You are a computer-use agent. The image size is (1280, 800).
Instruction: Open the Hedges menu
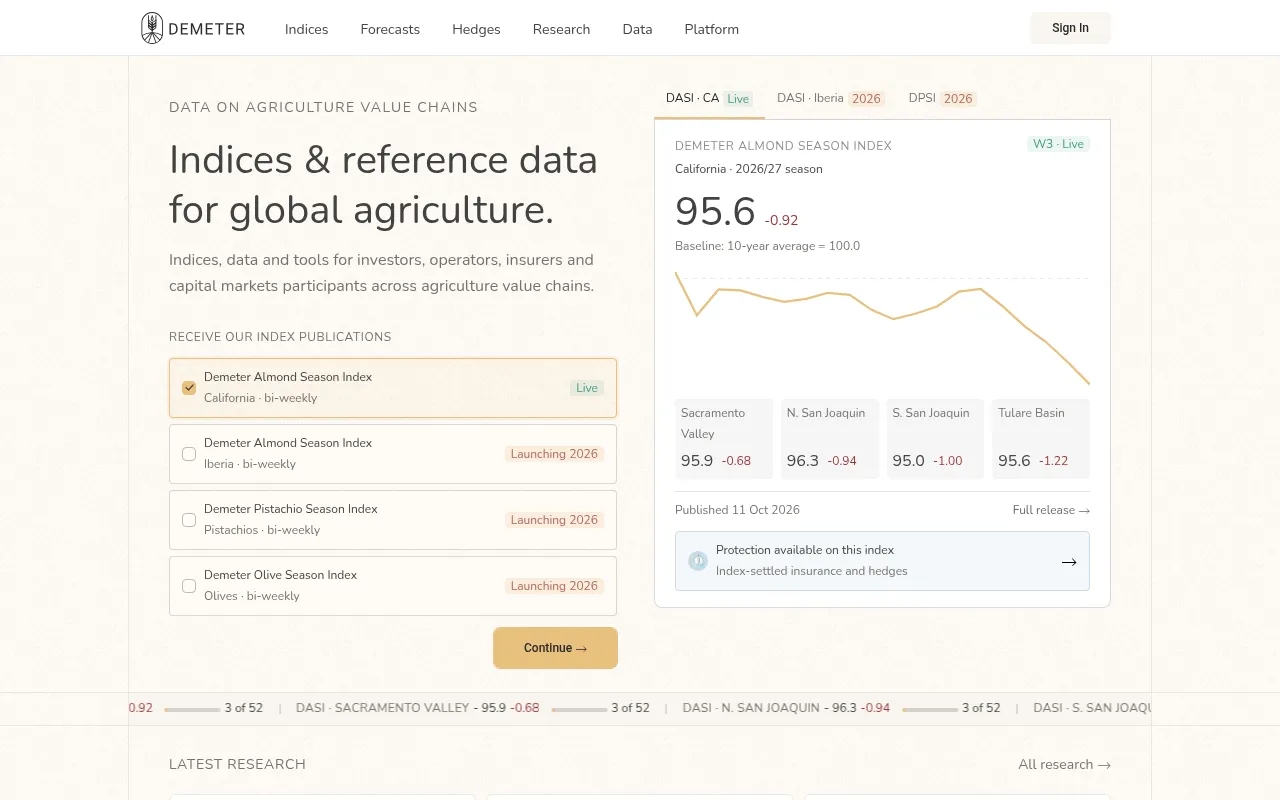[476, 29]
